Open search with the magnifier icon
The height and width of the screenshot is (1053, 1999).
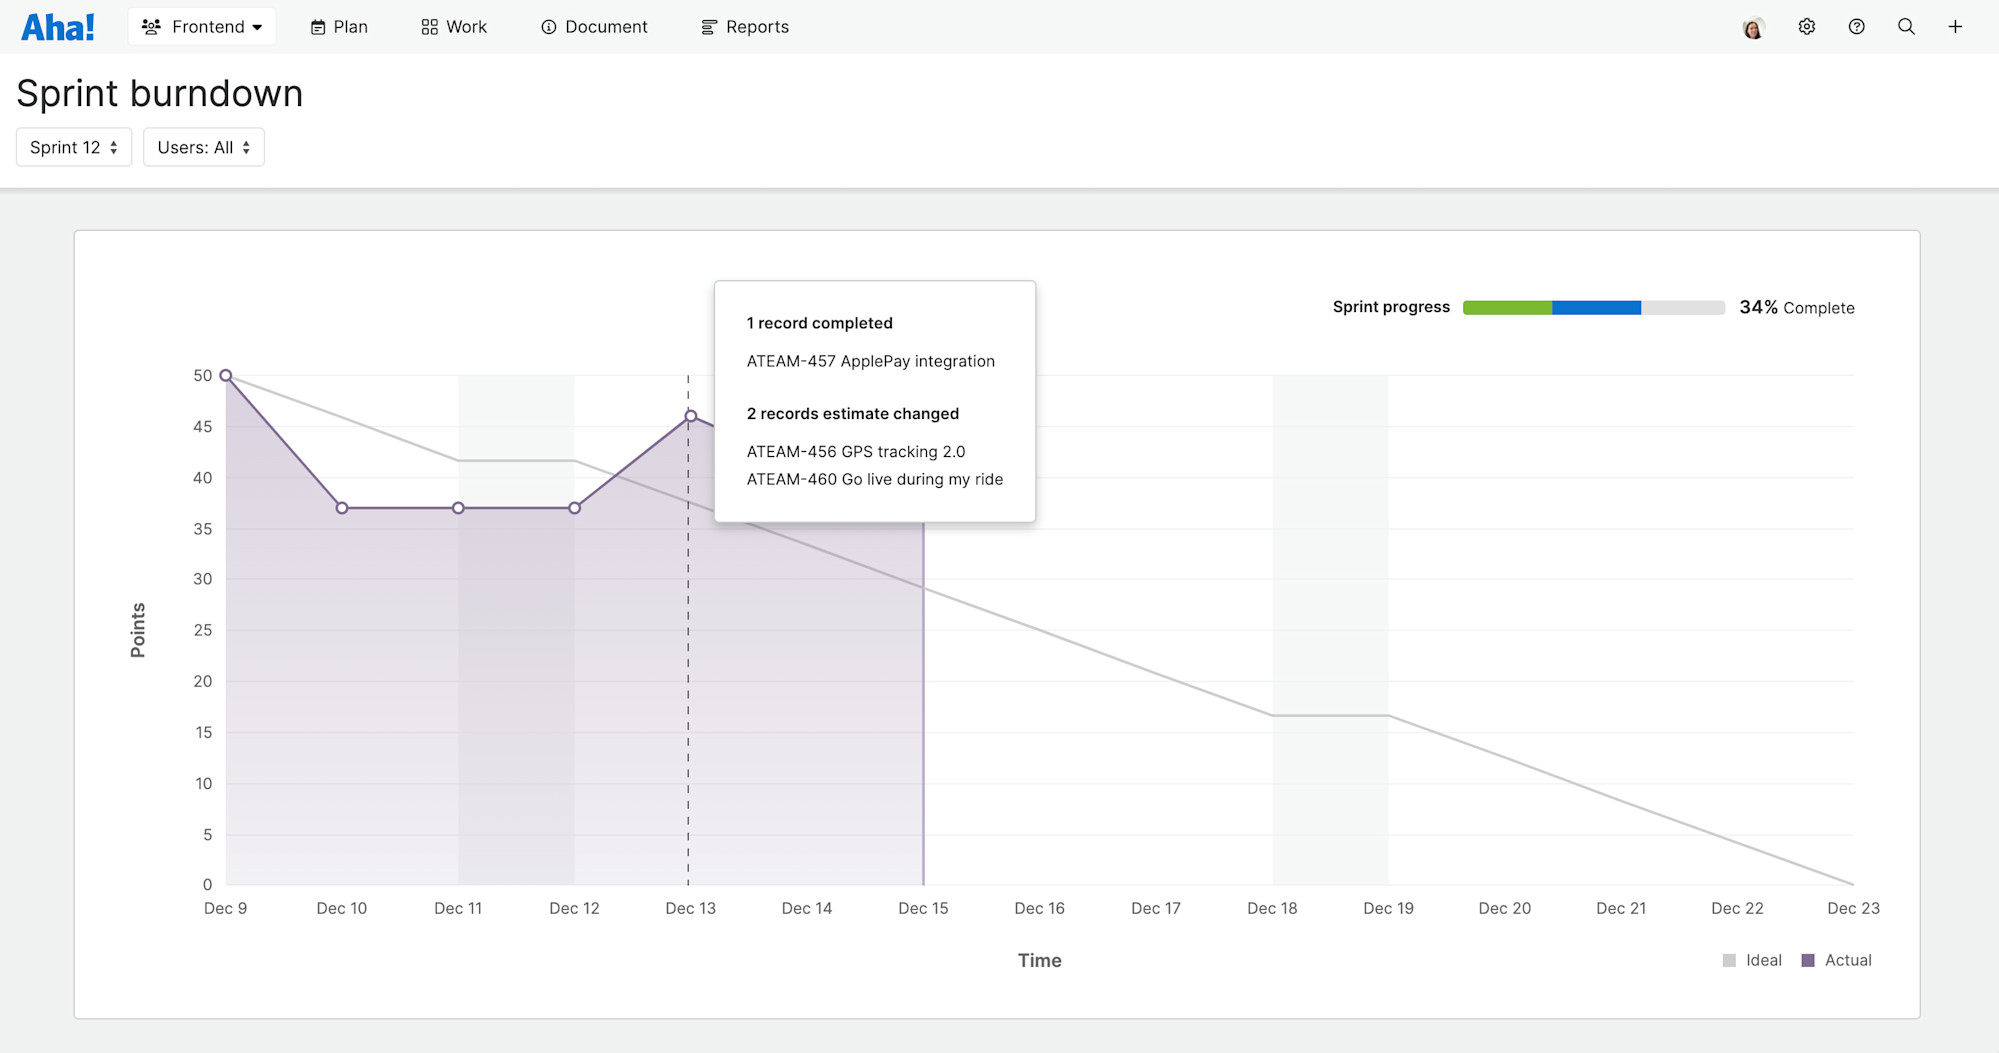pos(1906,26)
